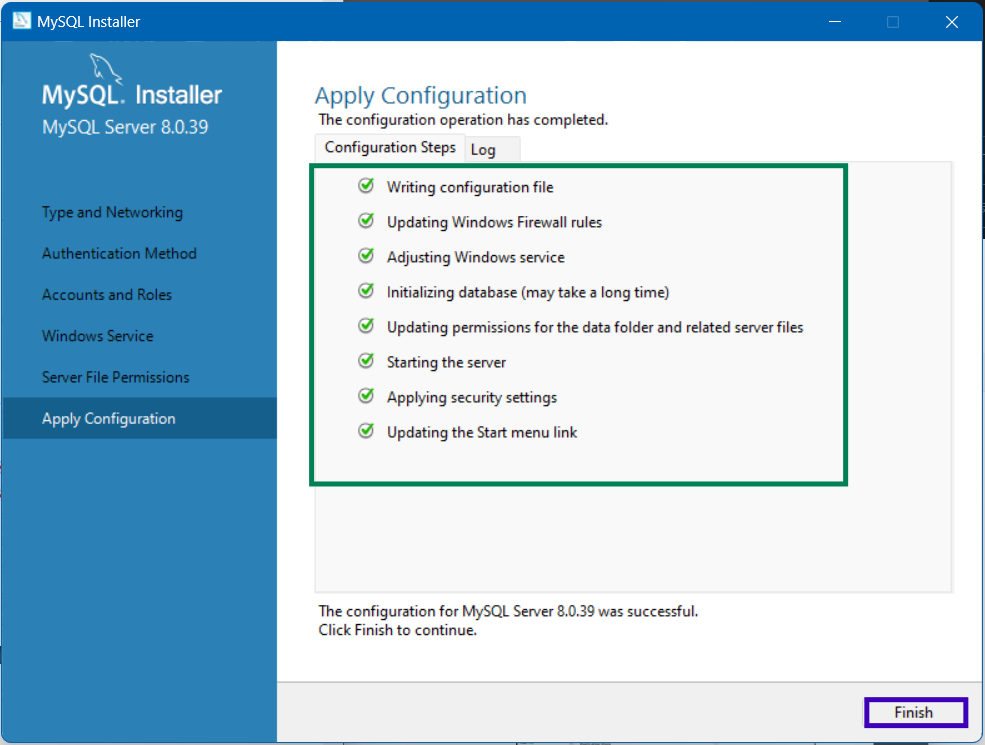This screenshot has height=745, width=985.
Task: Click checkmark icon beside Initializing database
Action: [366, 291]
